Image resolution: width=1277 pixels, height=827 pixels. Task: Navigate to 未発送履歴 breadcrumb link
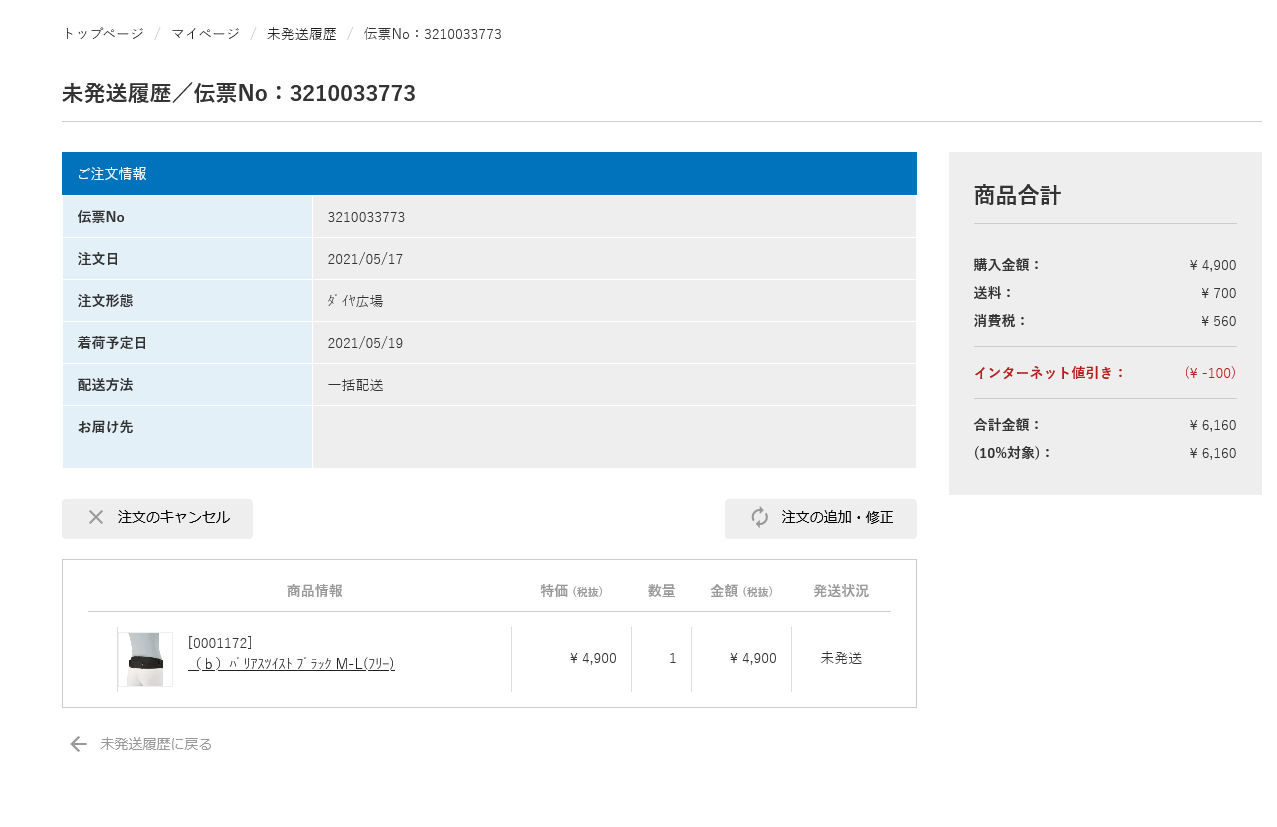click(302, 34)
